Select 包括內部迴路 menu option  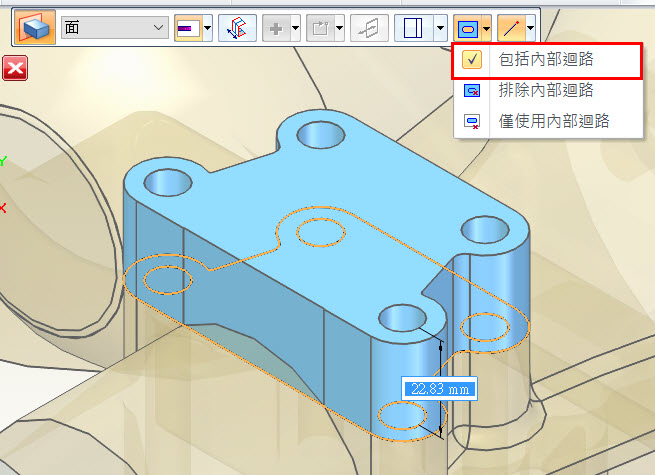coord(547,60)
